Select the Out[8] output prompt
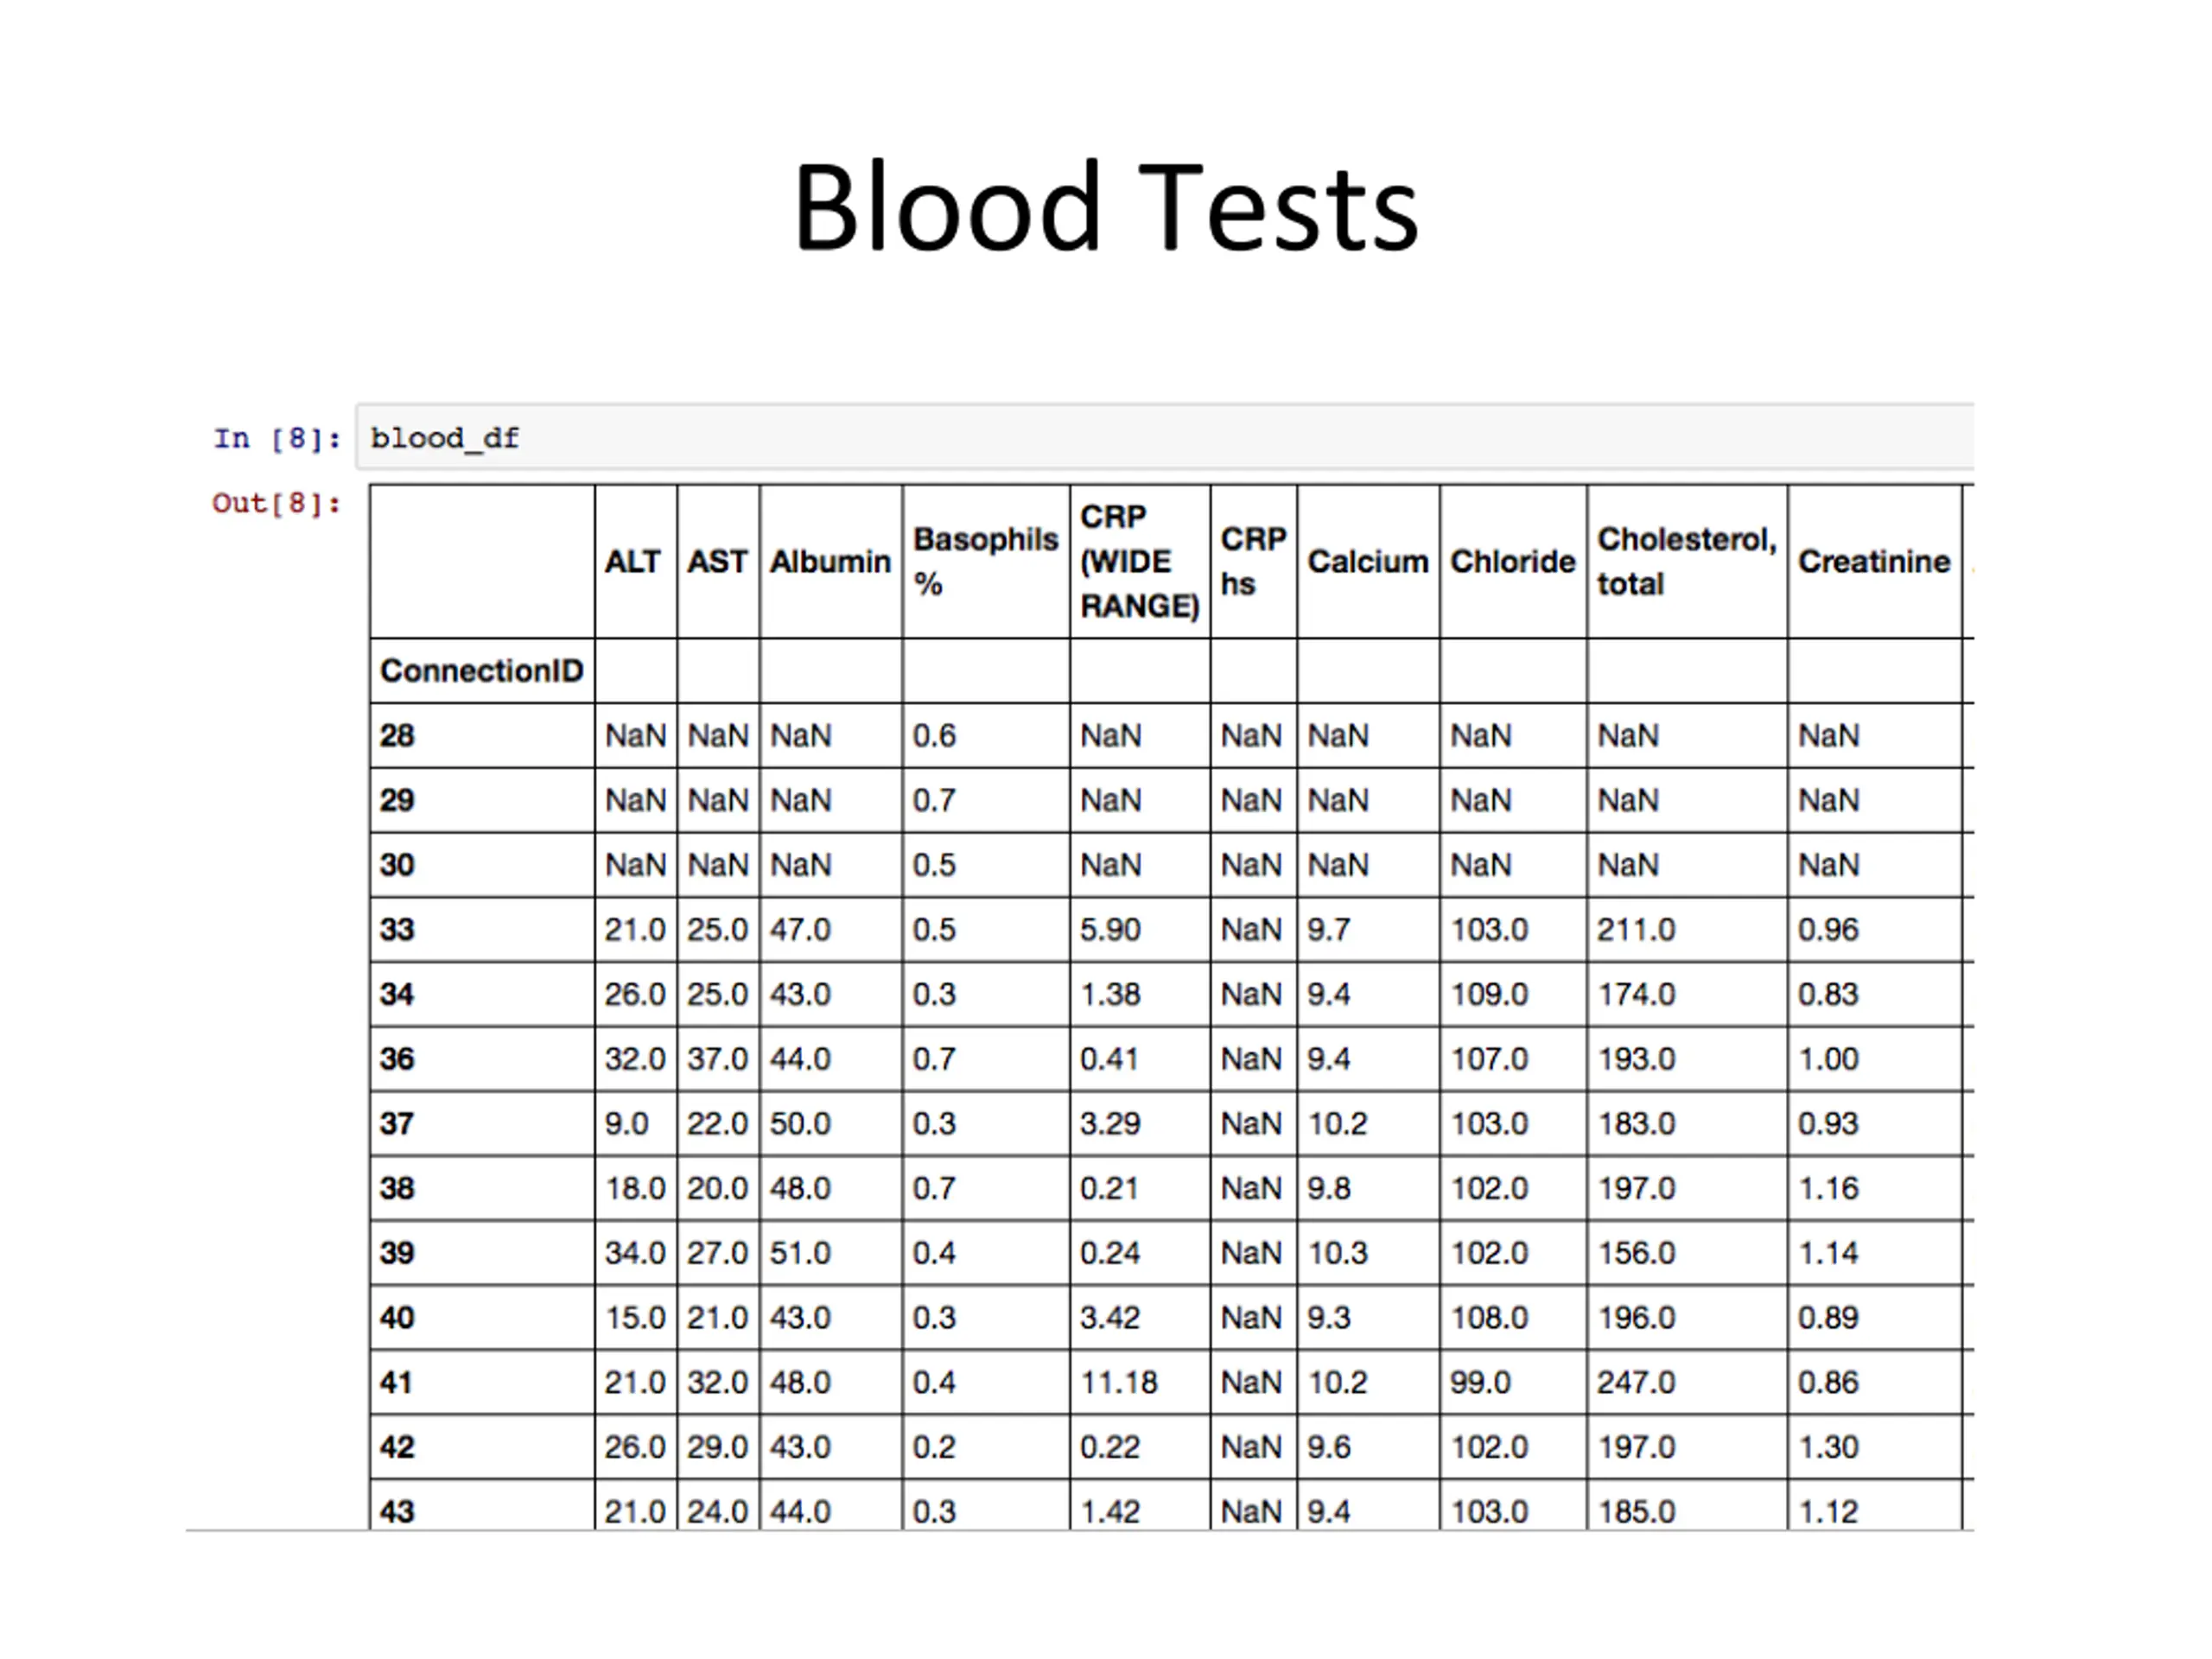The height and width of the screenshot is (1659, 2212). [x=277, y=502]
